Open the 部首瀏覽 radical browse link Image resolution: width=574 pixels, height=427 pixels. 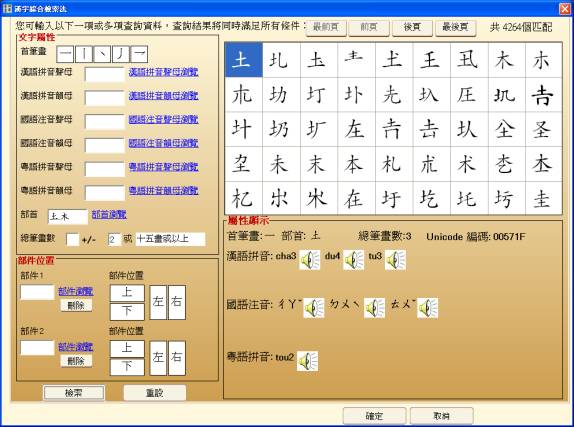click(109, 215)
